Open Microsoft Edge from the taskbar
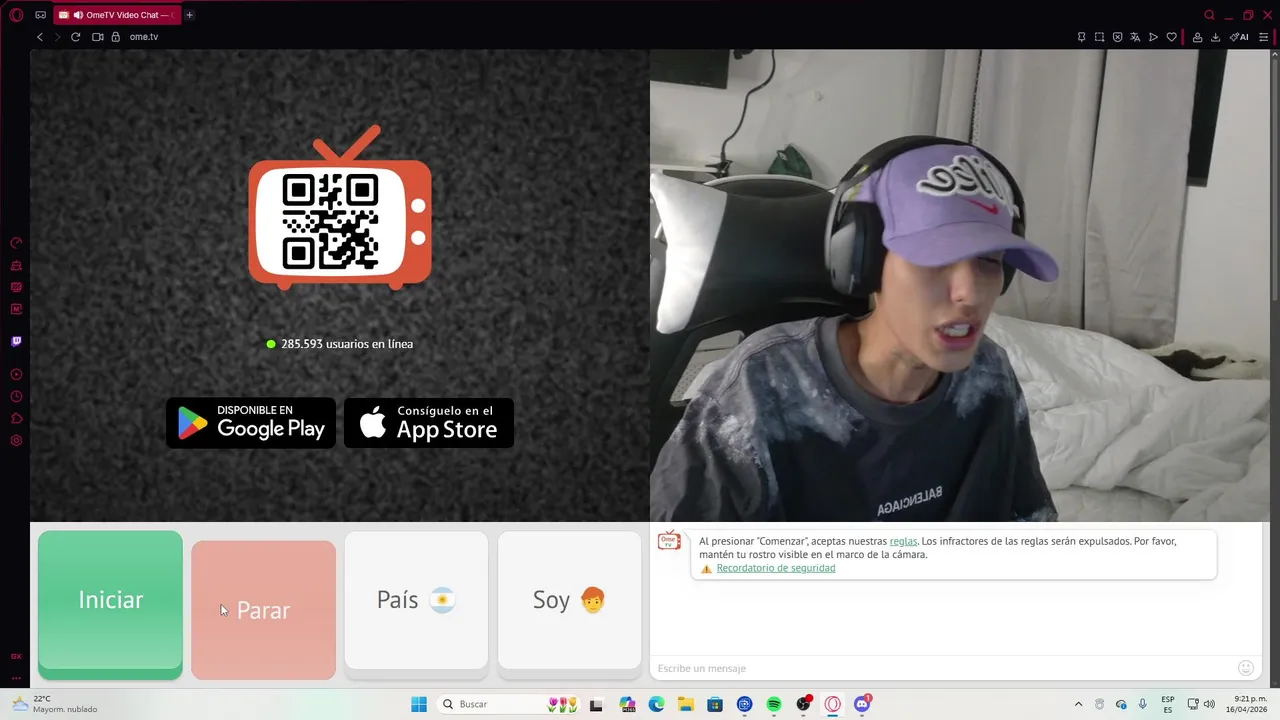 pos(656,704)
